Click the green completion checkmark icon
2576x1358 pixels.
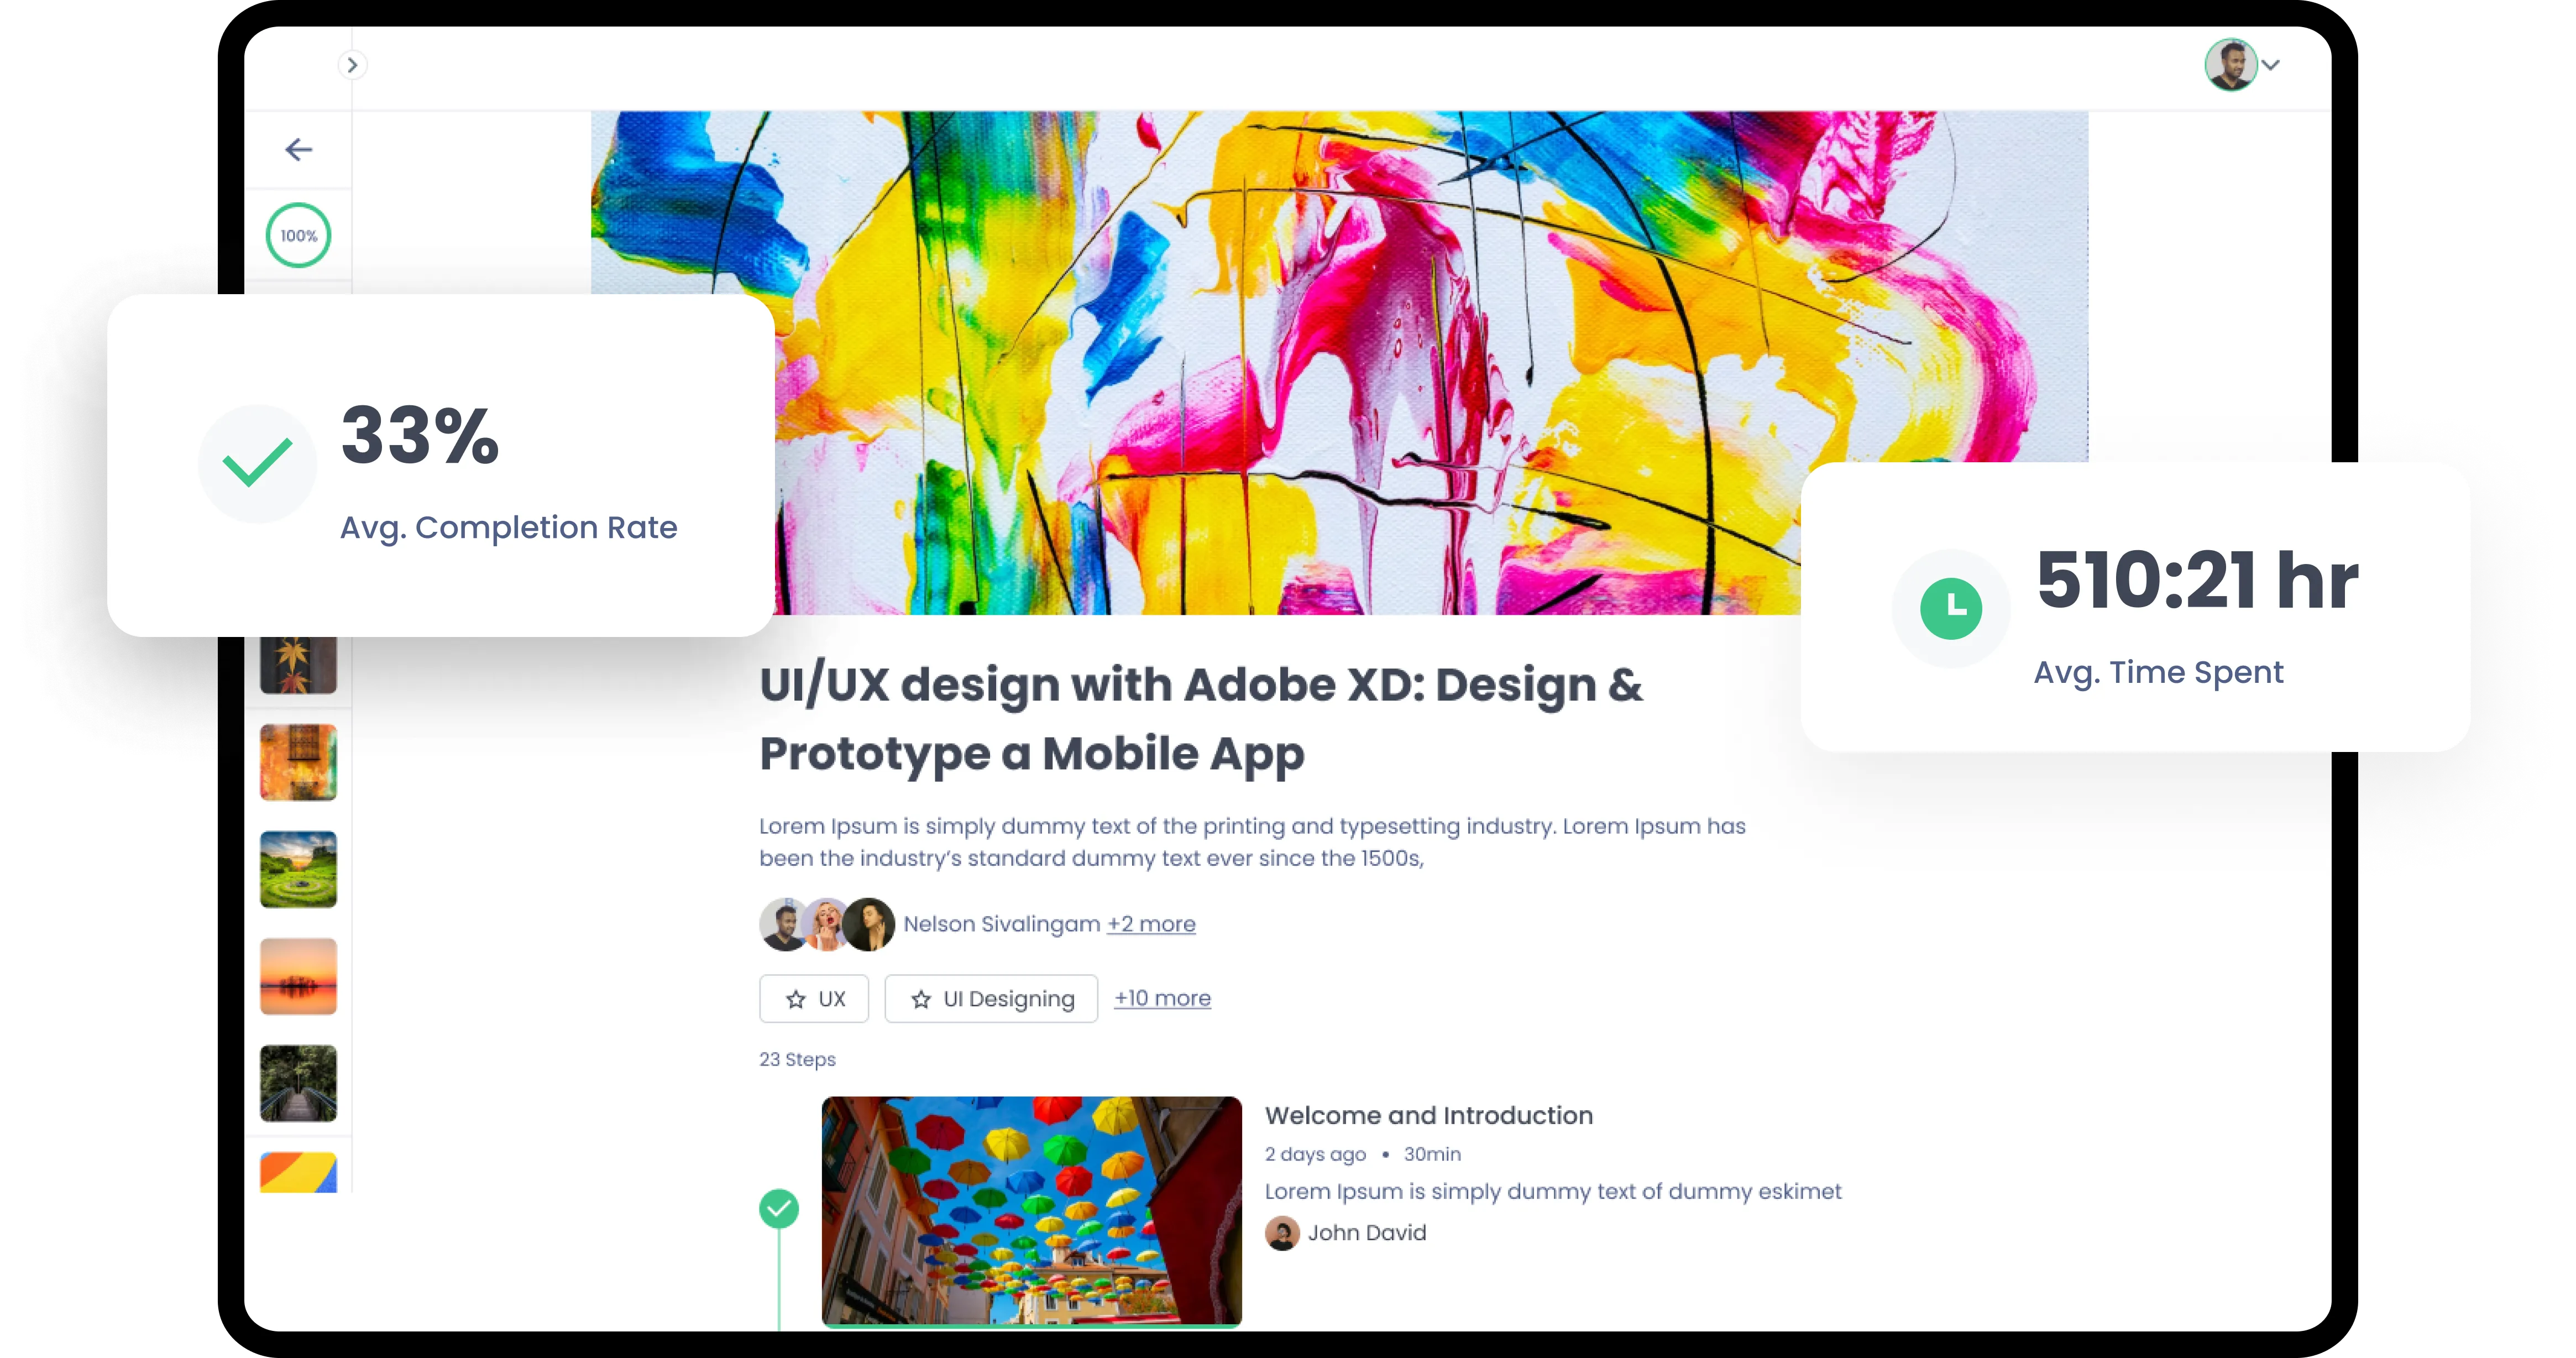coord(257,463)
